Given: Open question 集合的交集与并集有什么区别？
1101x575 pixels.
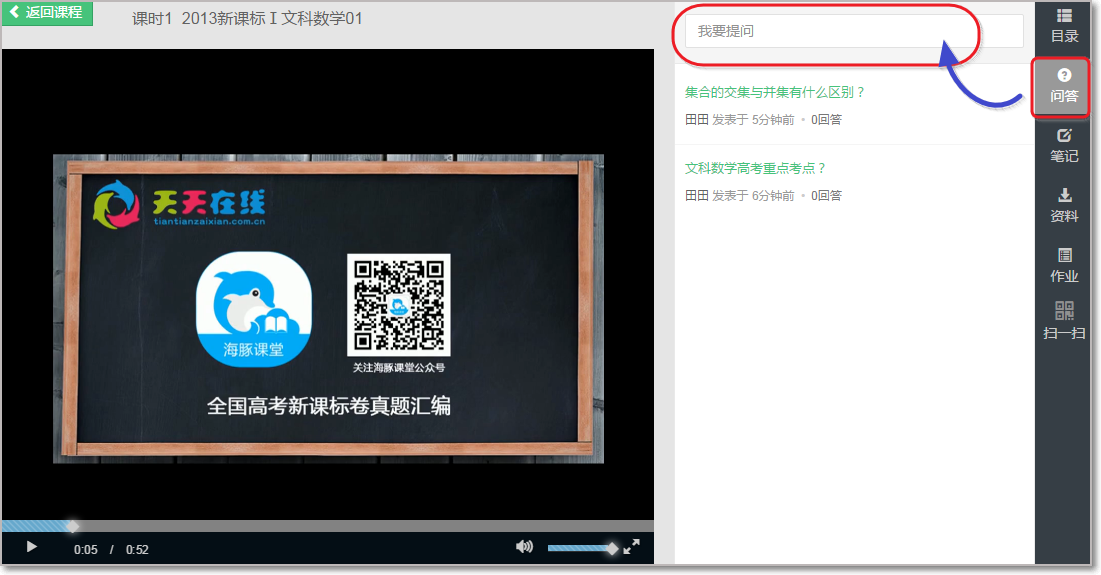Looking at the screenshot, I should tap(775, 92).
